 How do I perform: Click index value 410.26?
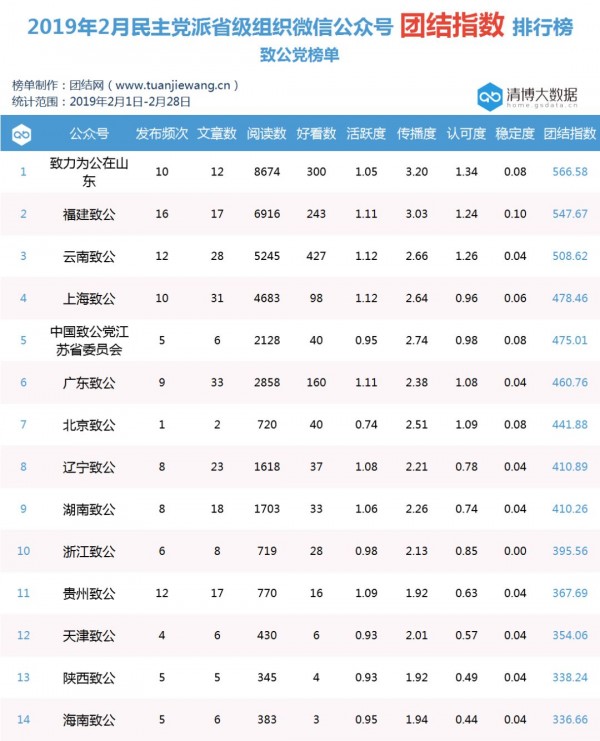(570, 508)
